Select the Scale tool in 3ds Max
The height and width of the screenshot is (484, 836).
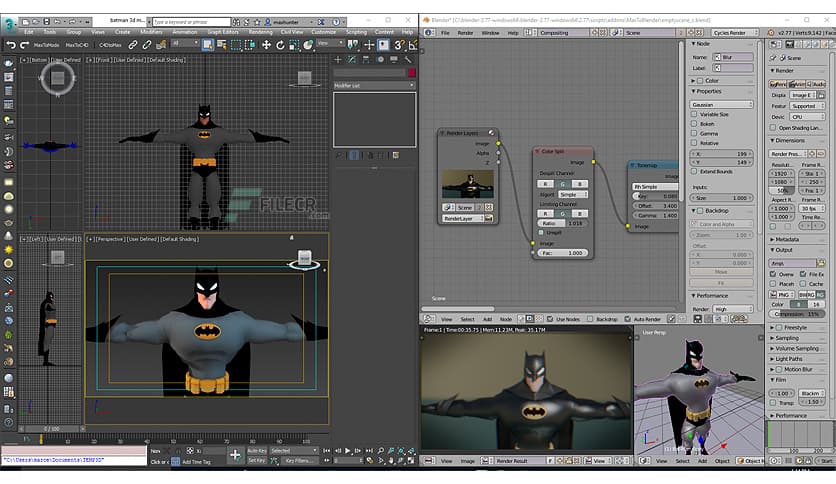(294, 45)
